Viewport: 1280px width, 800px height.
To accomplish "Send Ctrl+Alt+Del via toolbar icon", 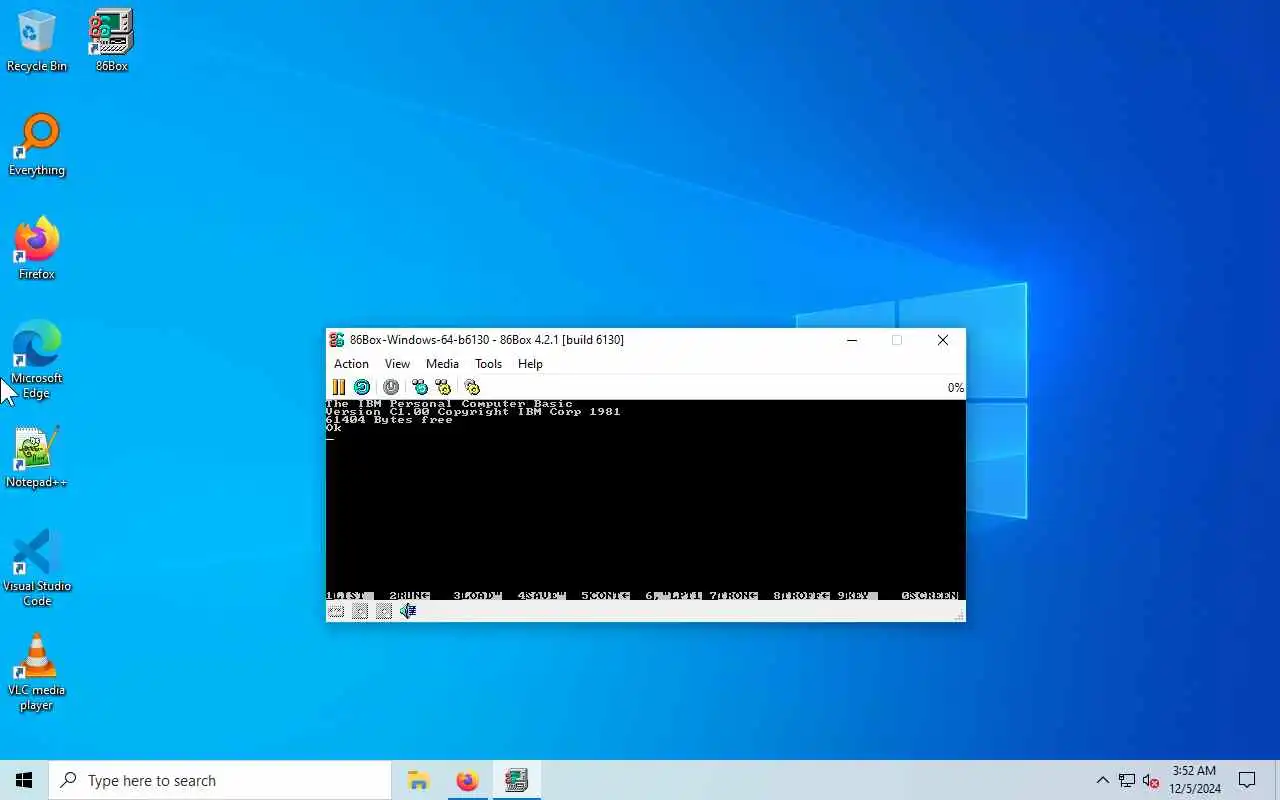I will 420,387.
